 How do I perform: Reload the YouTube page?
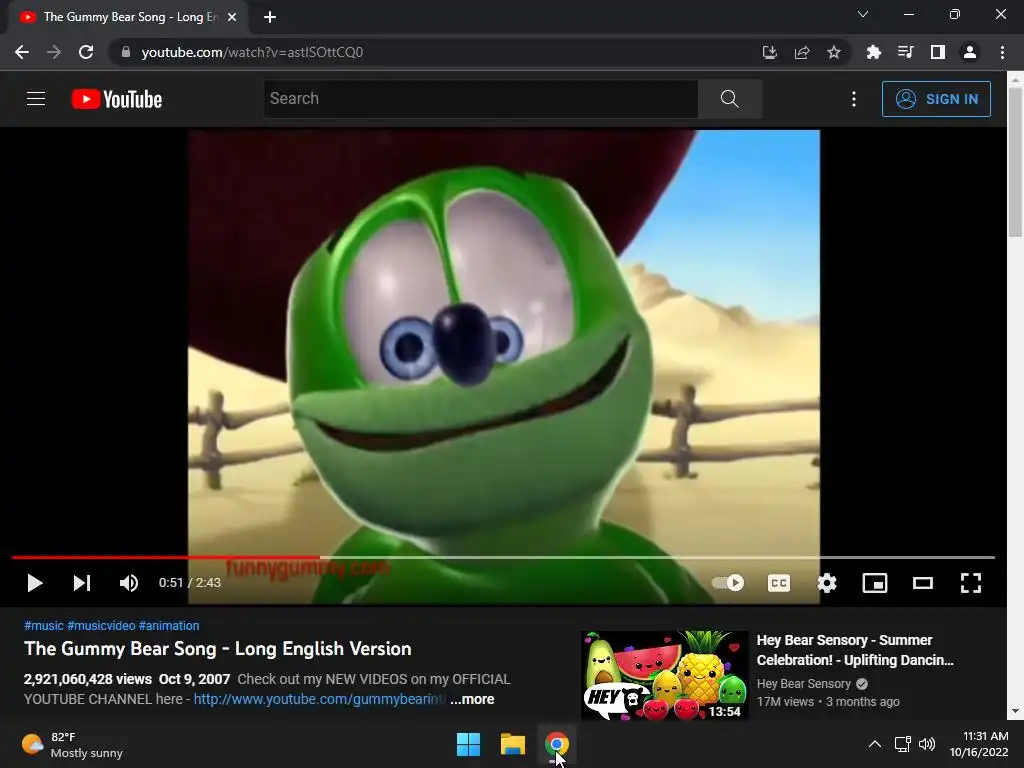click(x=86, y=52)
